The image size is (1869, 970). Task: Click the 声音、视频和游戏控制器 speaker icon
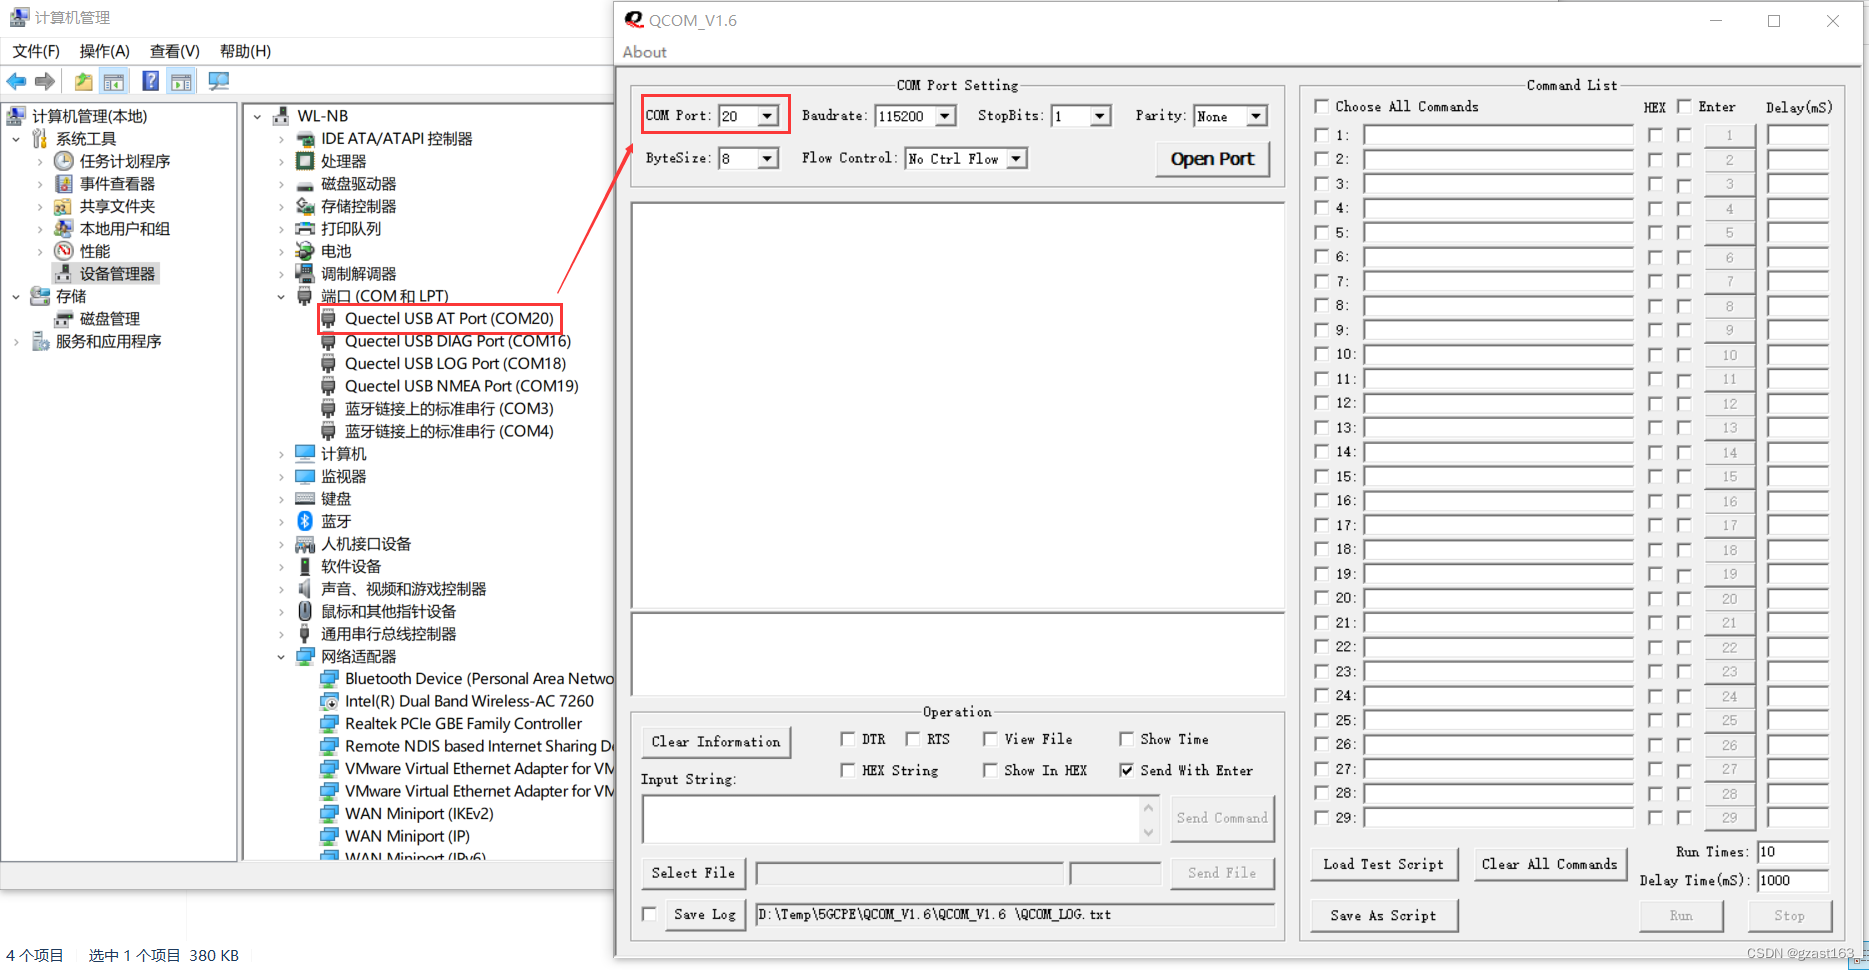click(305, 588)
